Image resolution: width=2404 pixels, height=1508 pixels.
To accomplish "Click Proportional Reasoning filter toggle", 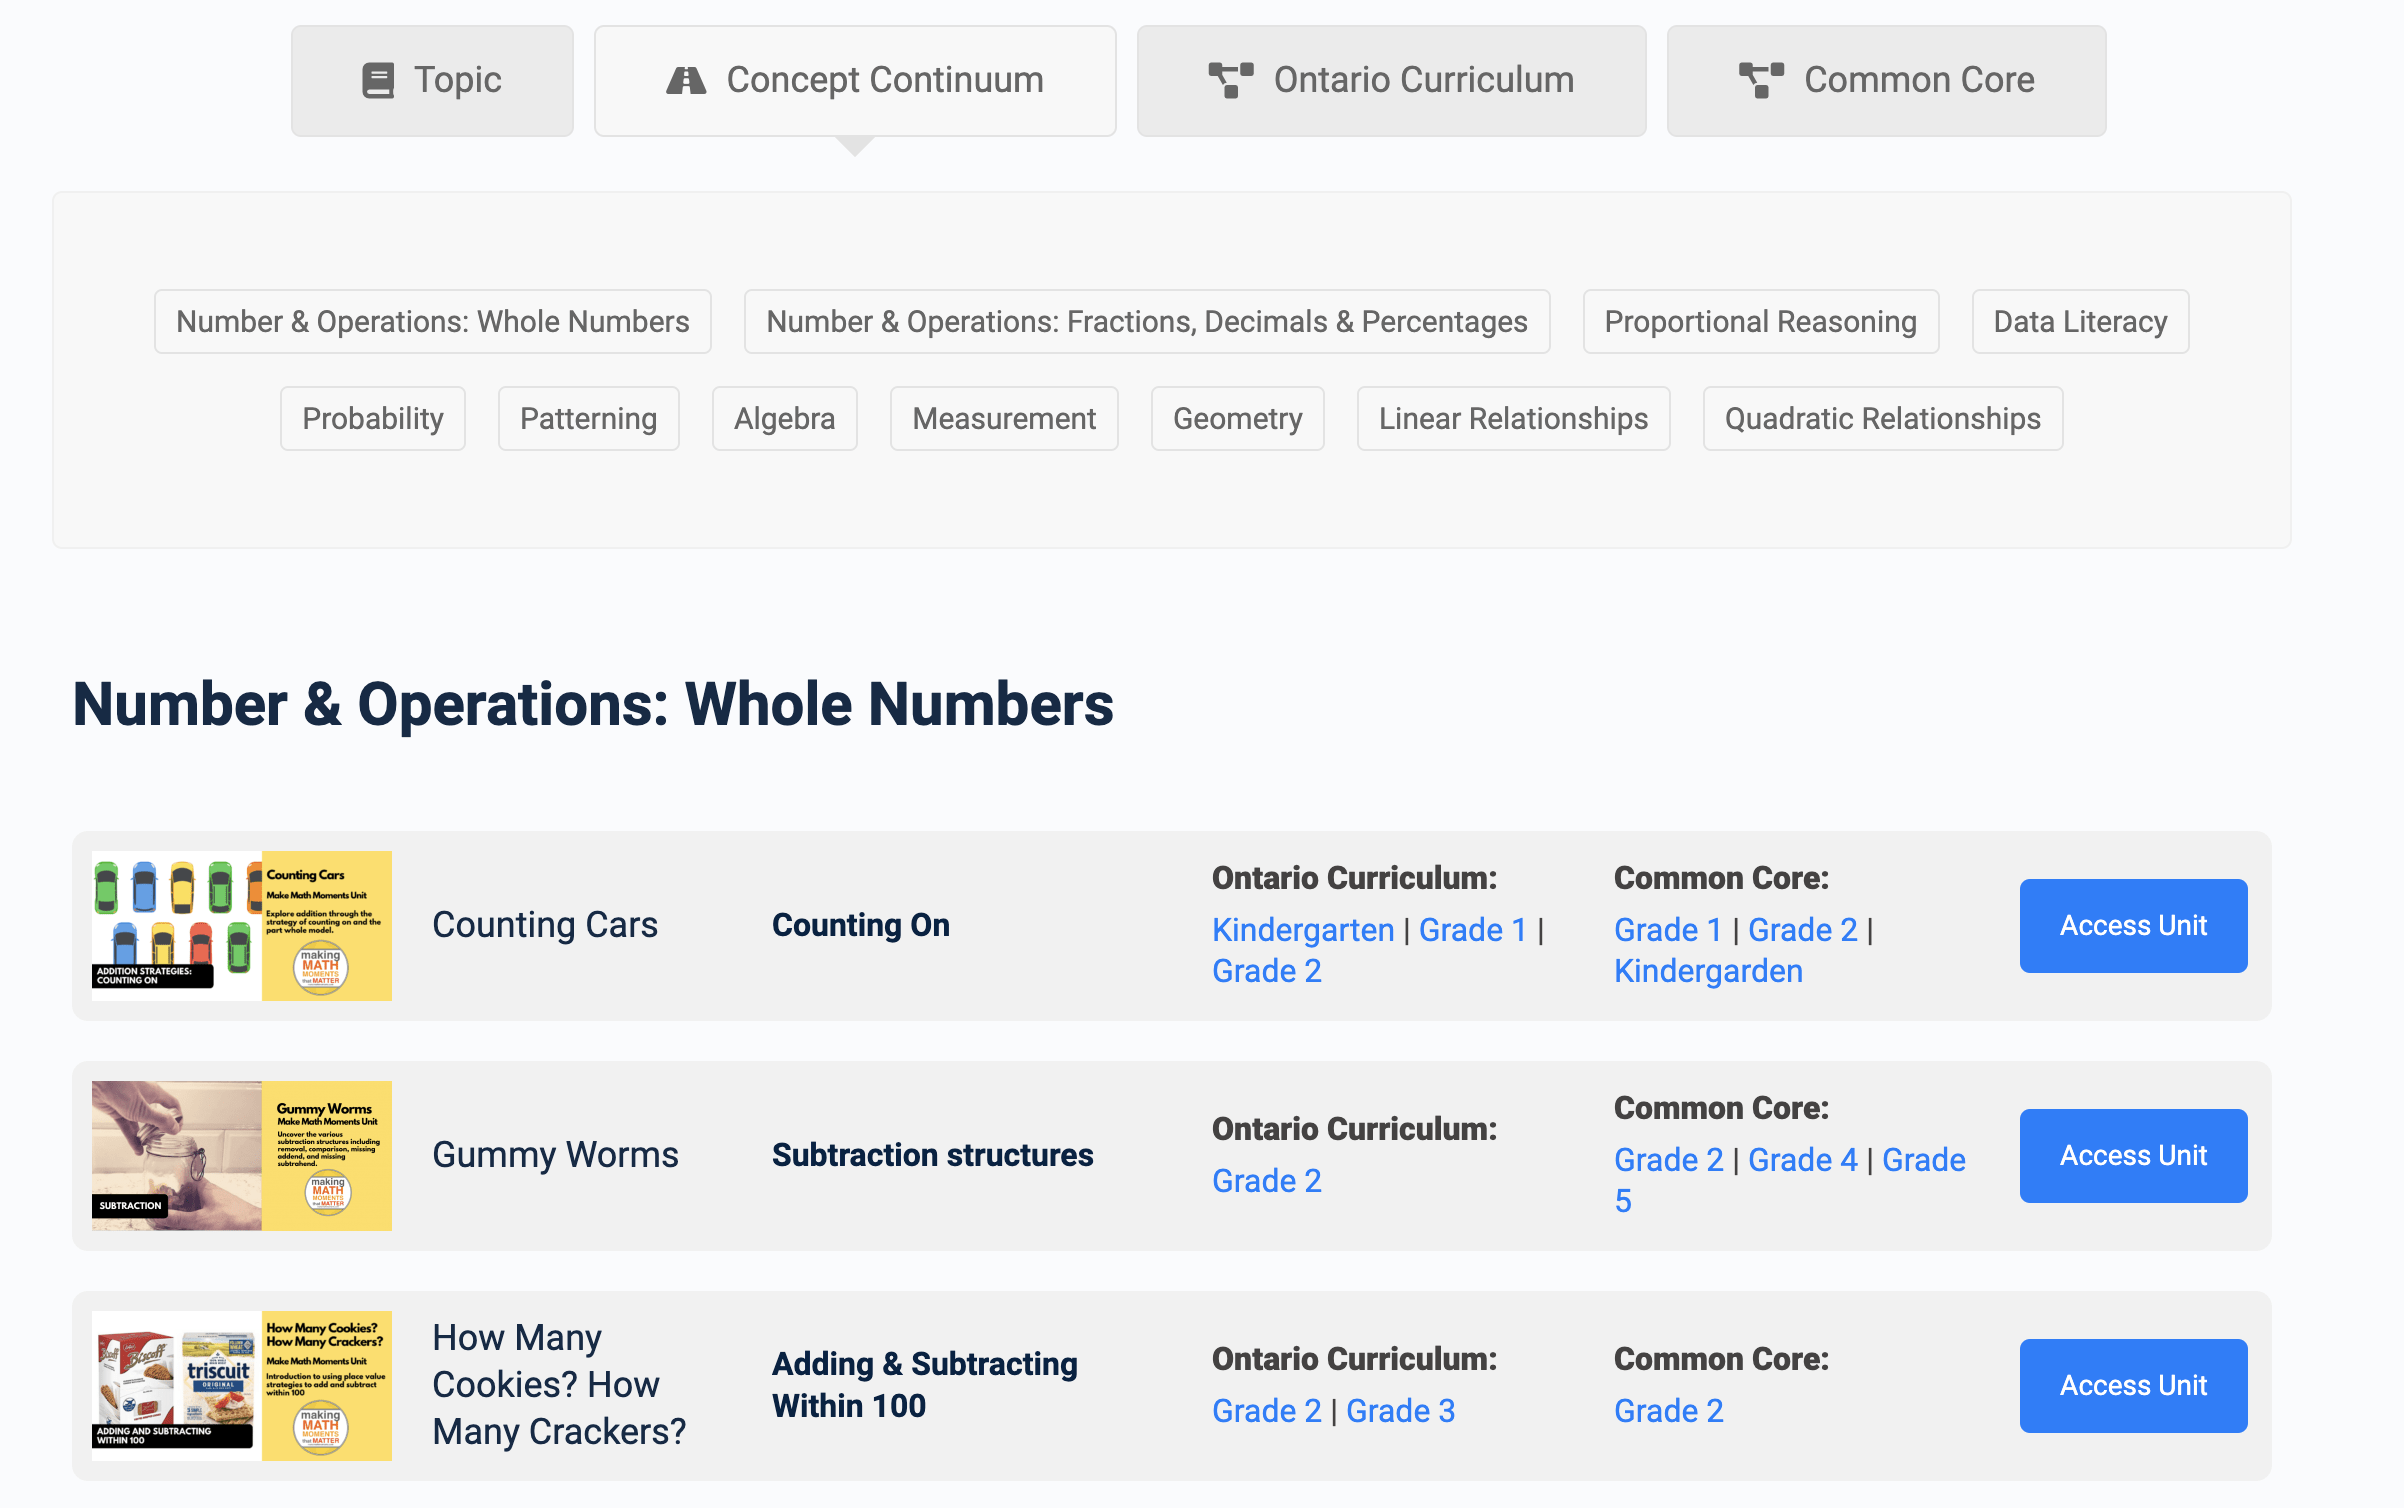I will pyautogui.click(x=1760, y=321).
